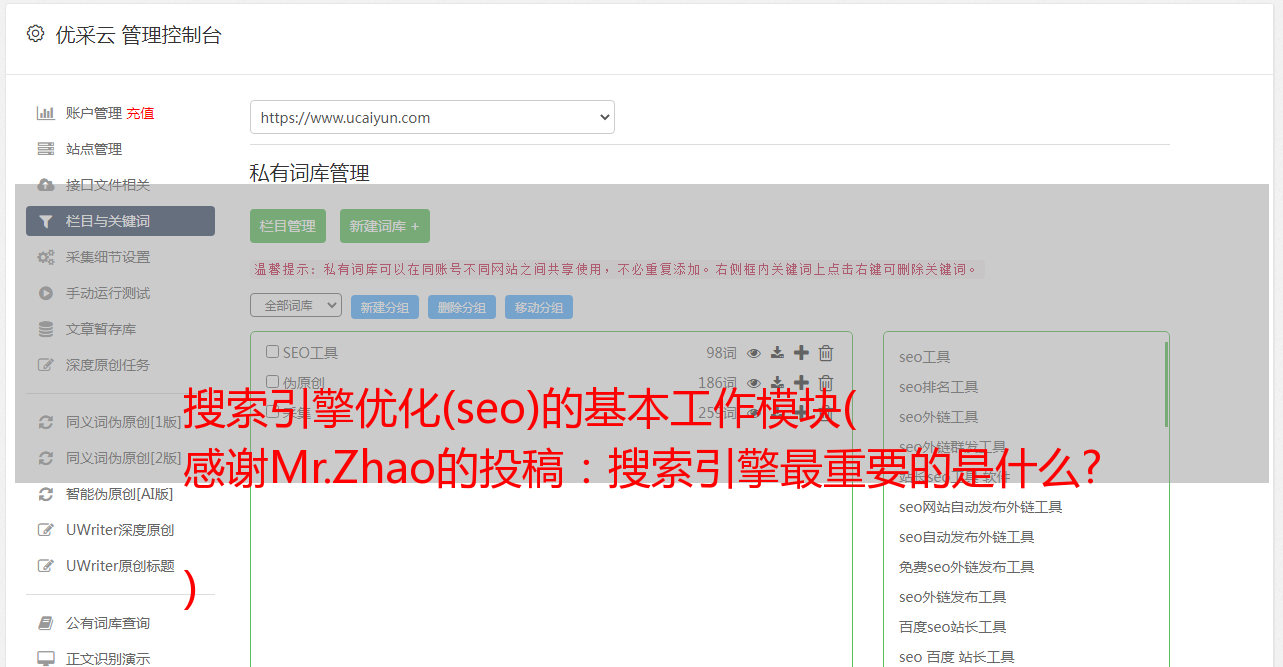Download the SEO工具 word library
Viewport: 1283px width, 667px height.
pos(777,353)
